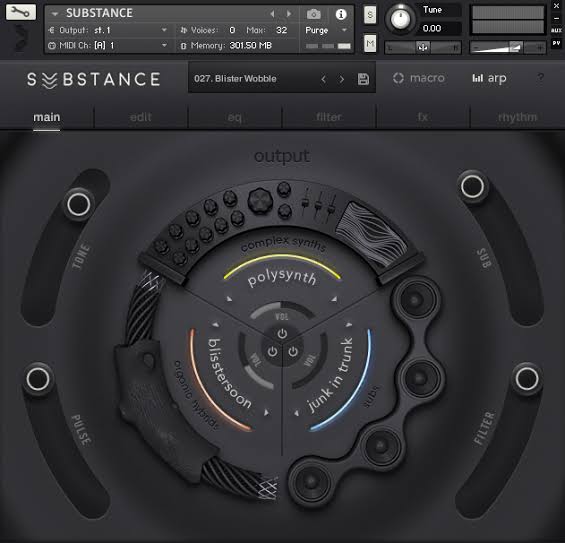Click the Output company wave logo
The width and height of the screenshot is (565, 543).
21,38
